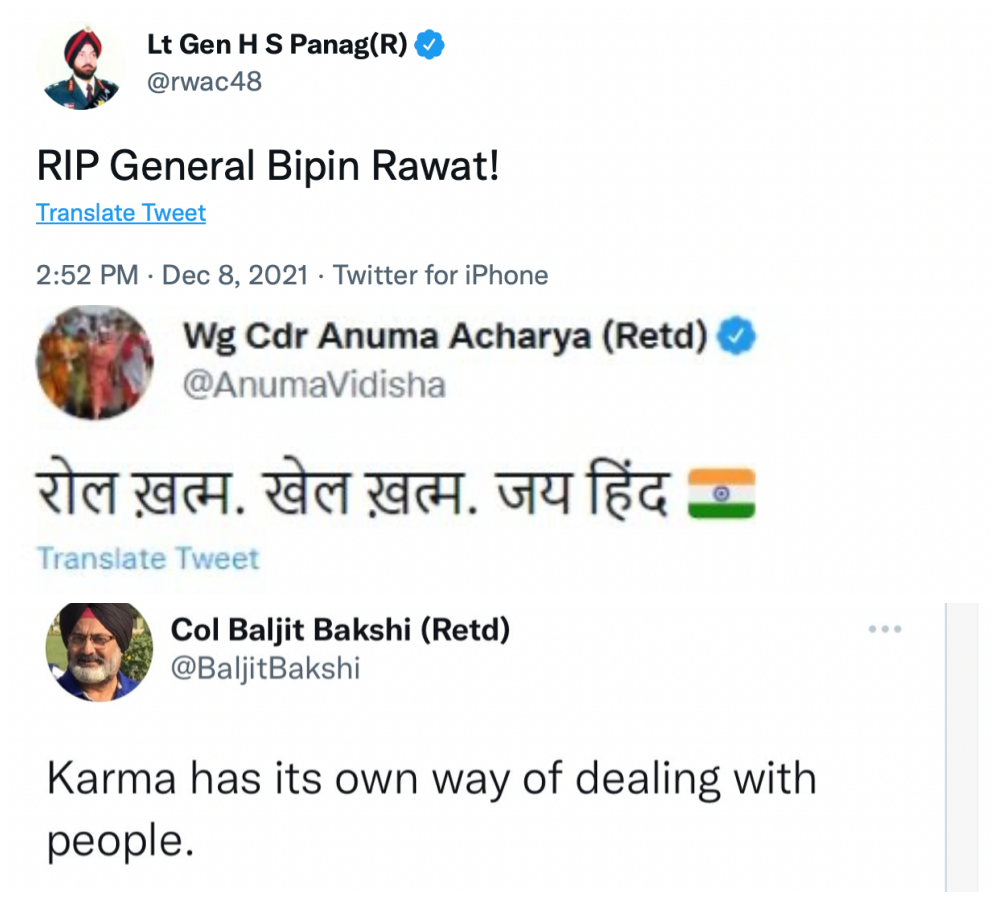Viewport: 1000px width, 900px height.
Task: Open the three-dot more menu on Baljit Bakshi's tweet
Action: pyautogui.click(x=885, y=630)
